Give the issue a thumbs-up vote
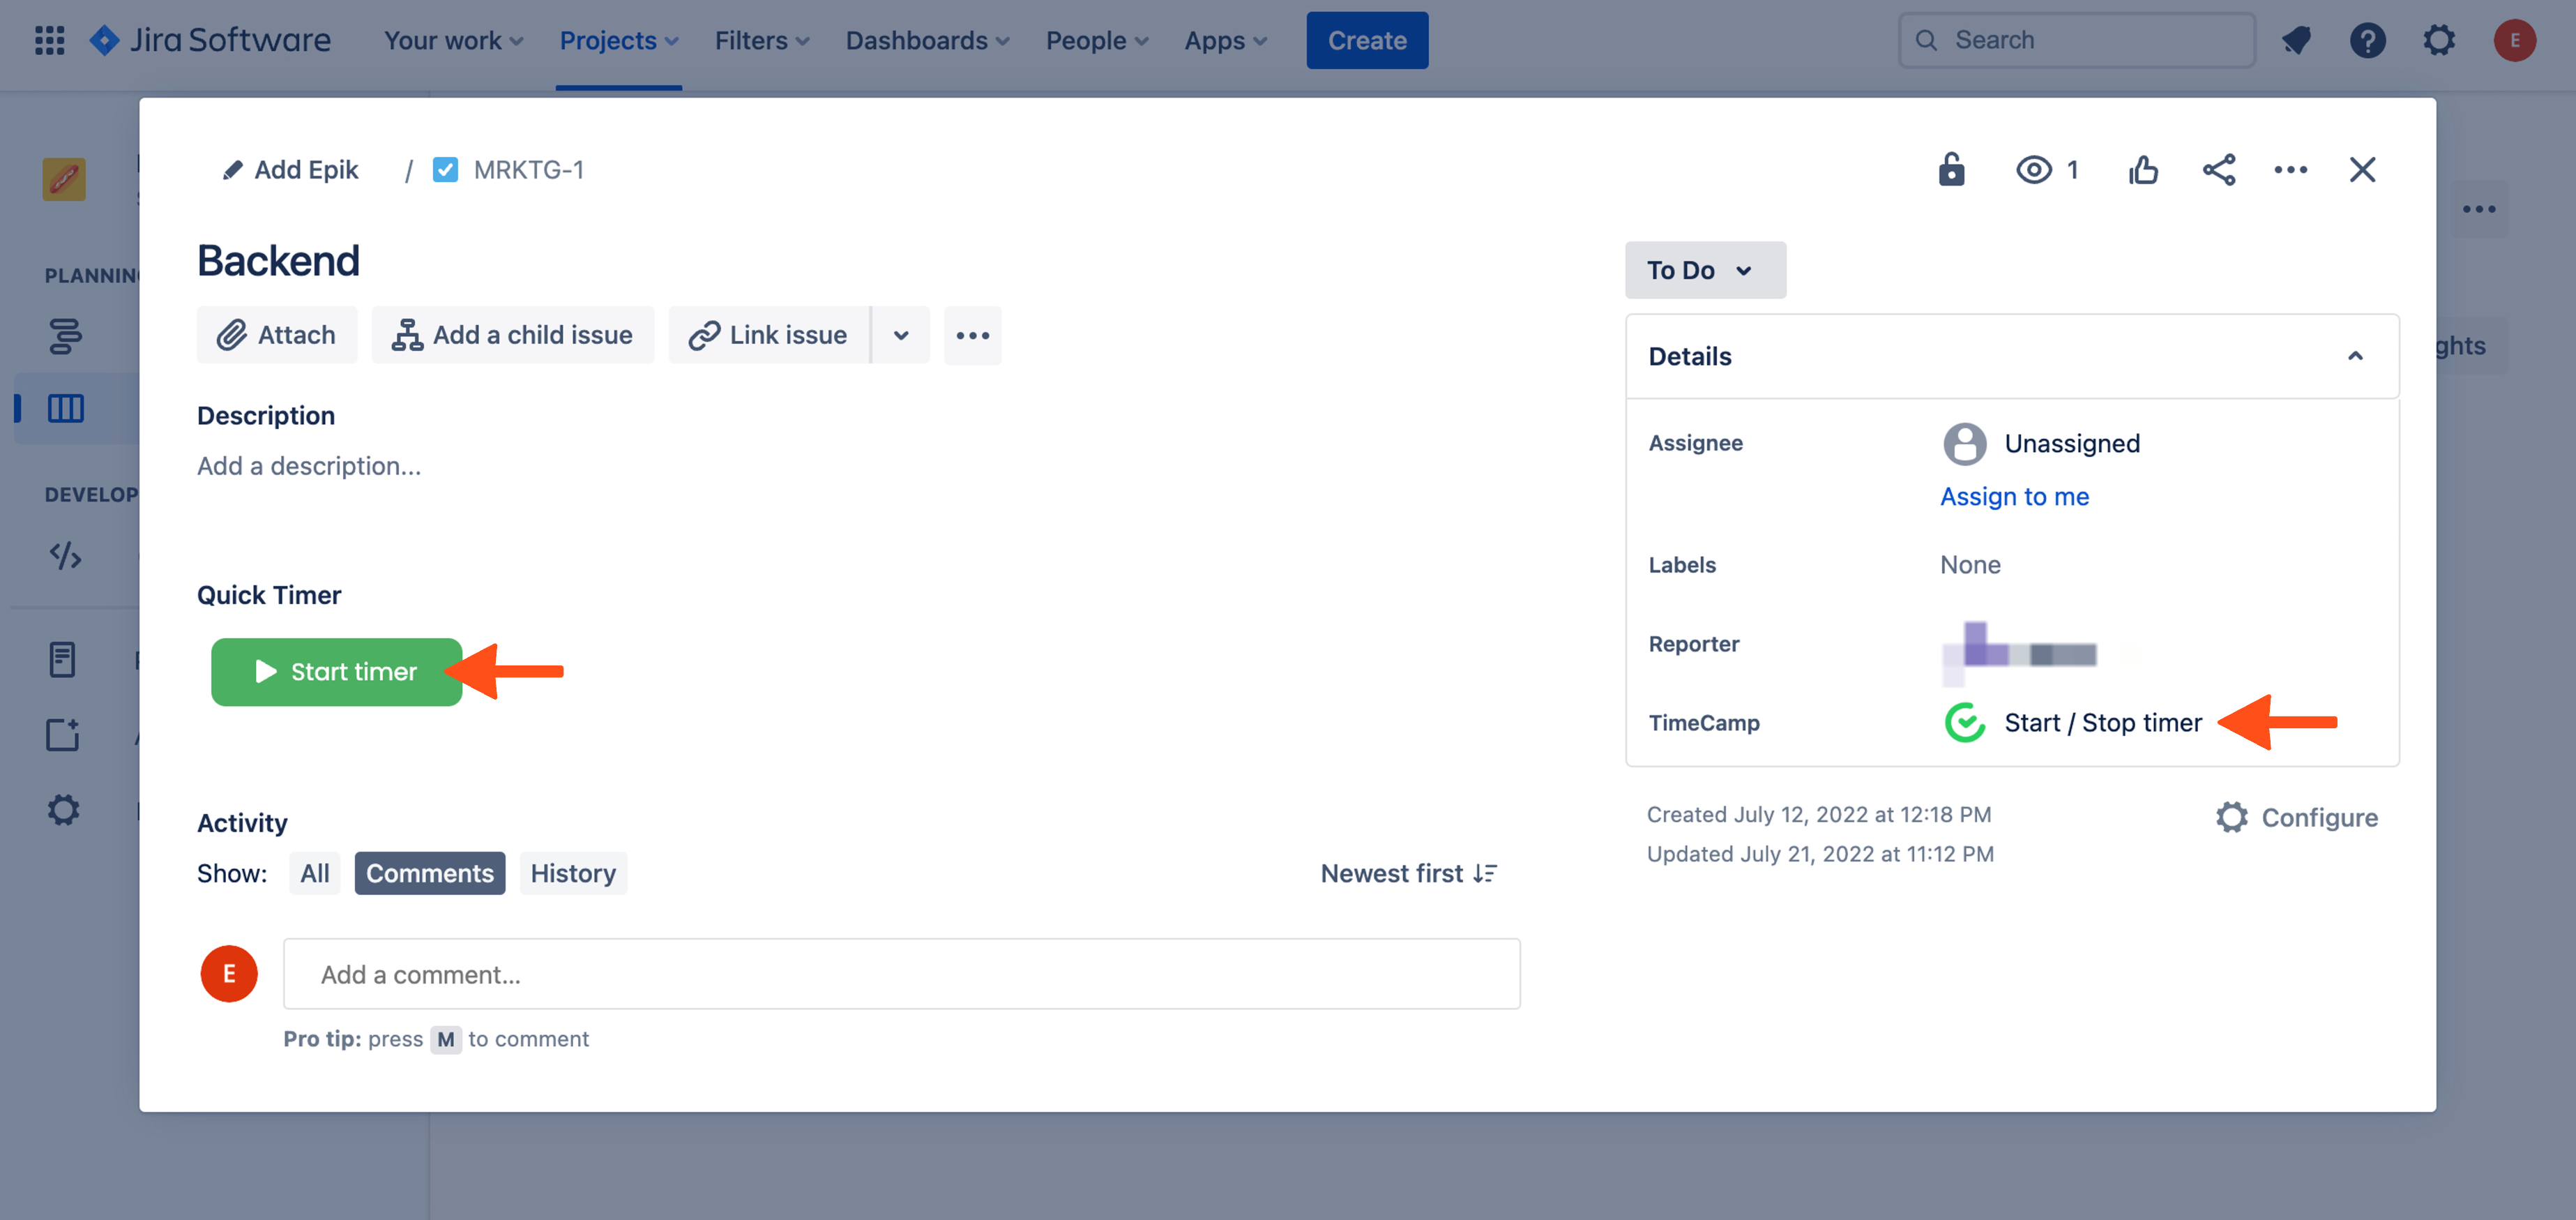2576x1220 pixels. point(2143,170)
